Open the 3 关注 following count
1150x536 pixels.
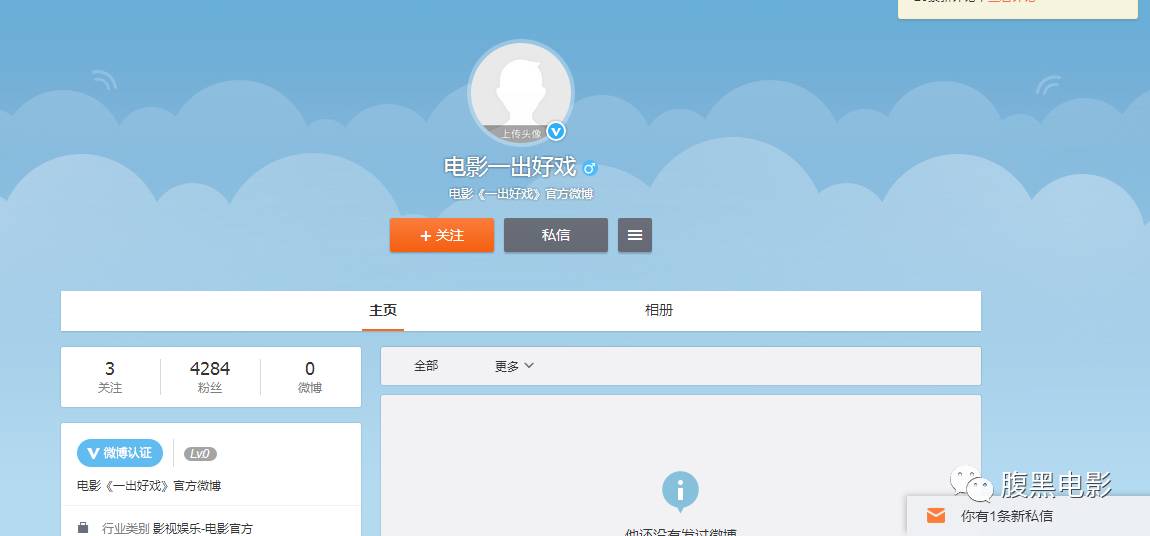click(110, 377)
